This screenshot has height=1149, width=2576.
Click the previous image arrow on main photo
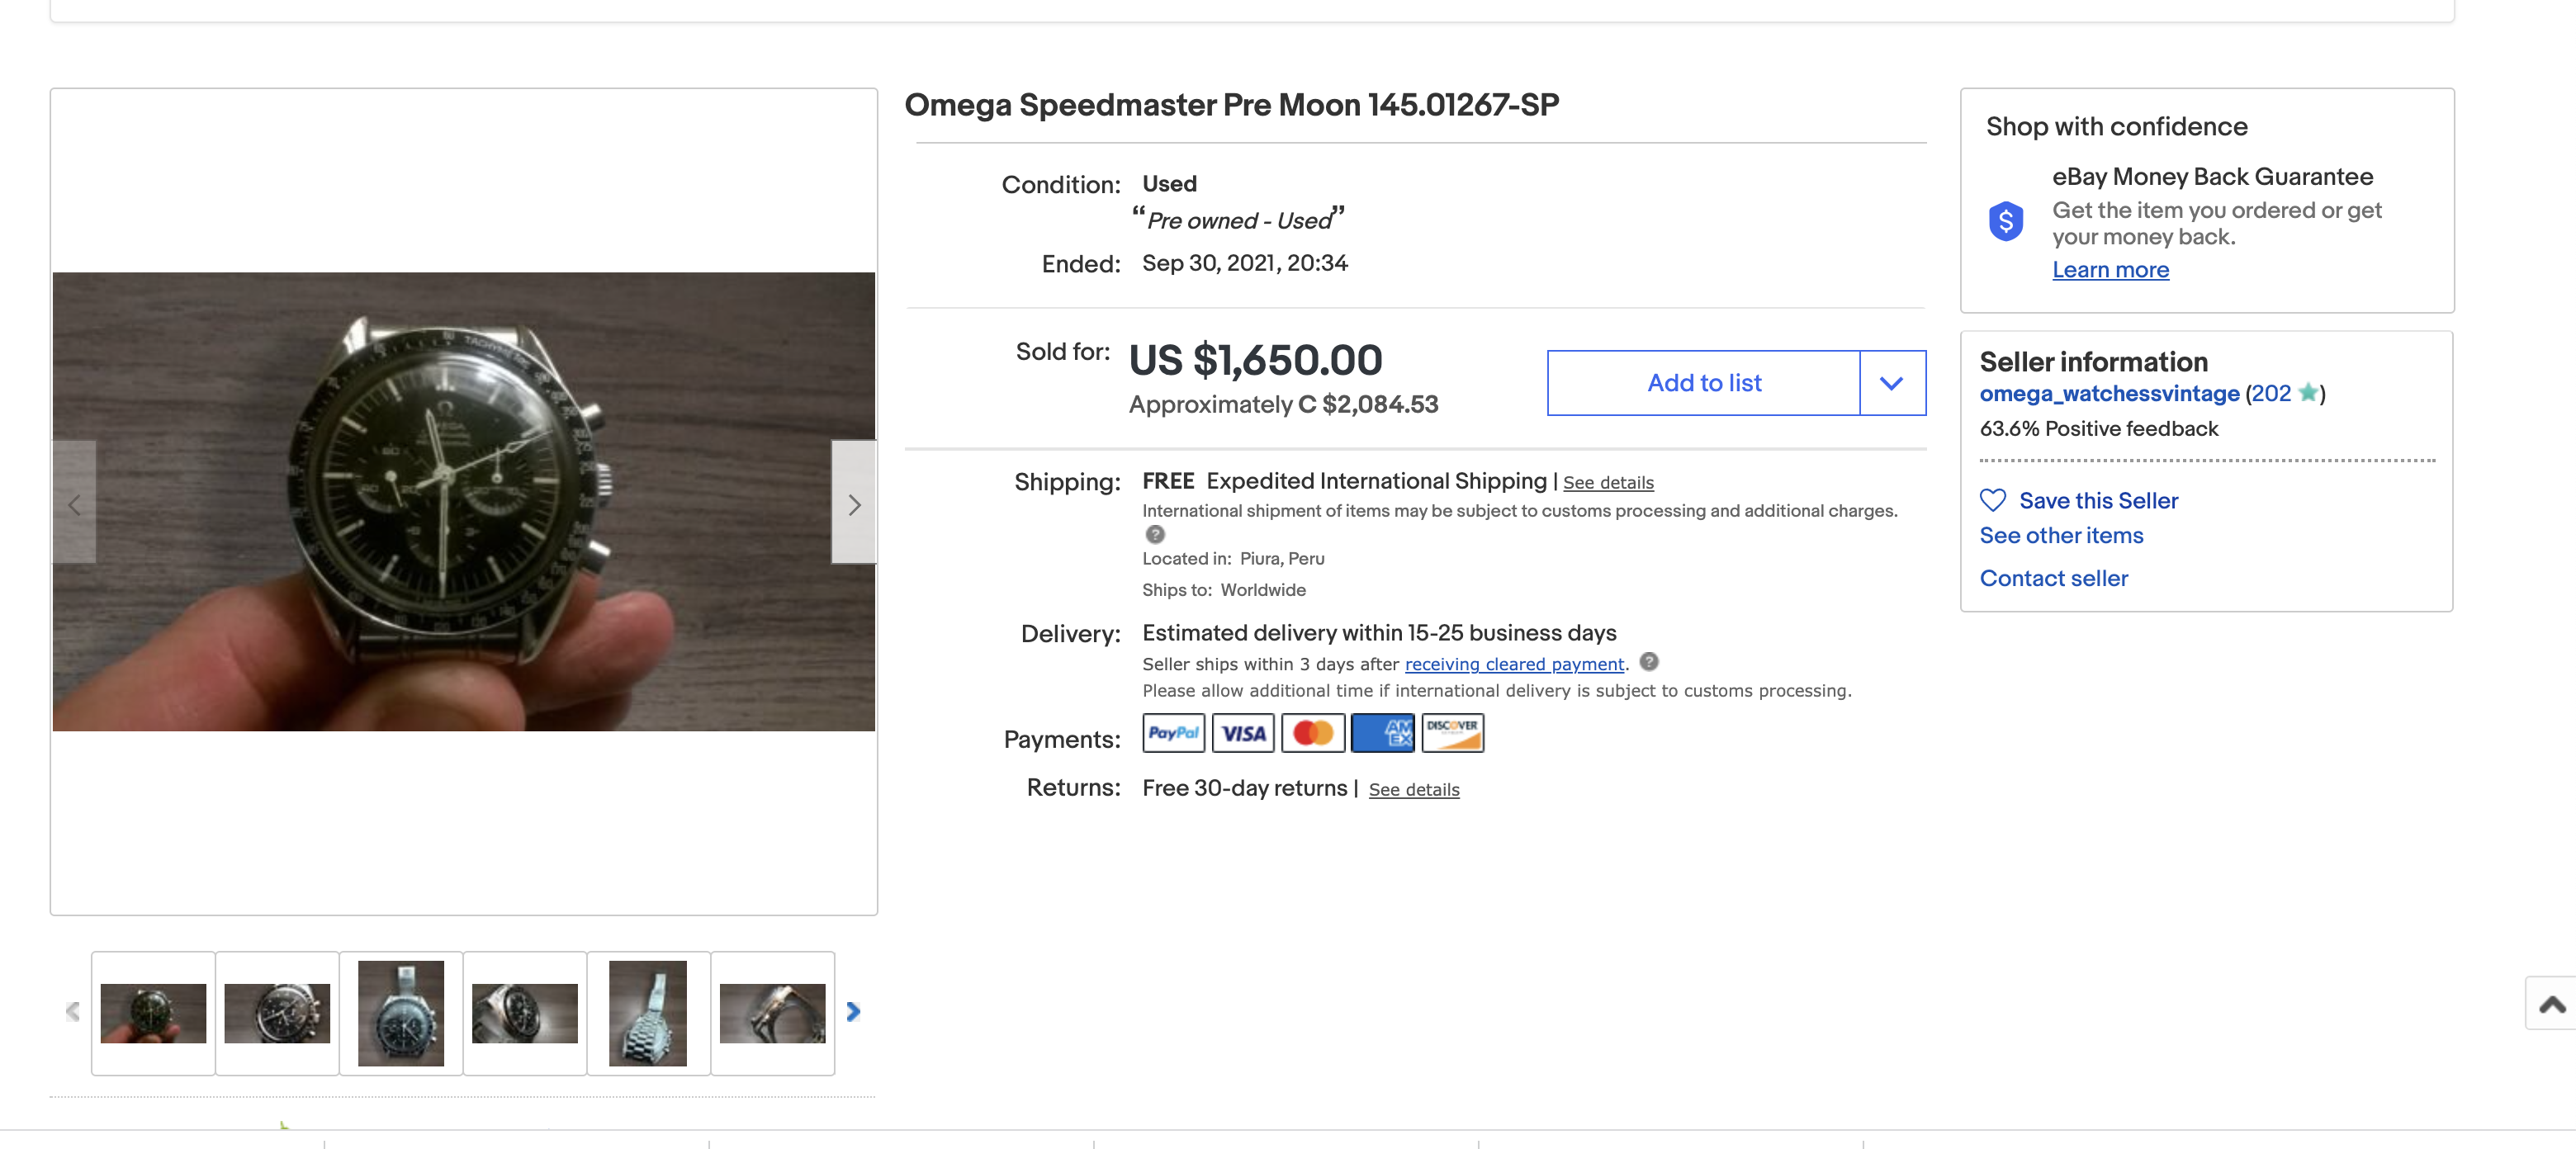[x=74, y=504]
